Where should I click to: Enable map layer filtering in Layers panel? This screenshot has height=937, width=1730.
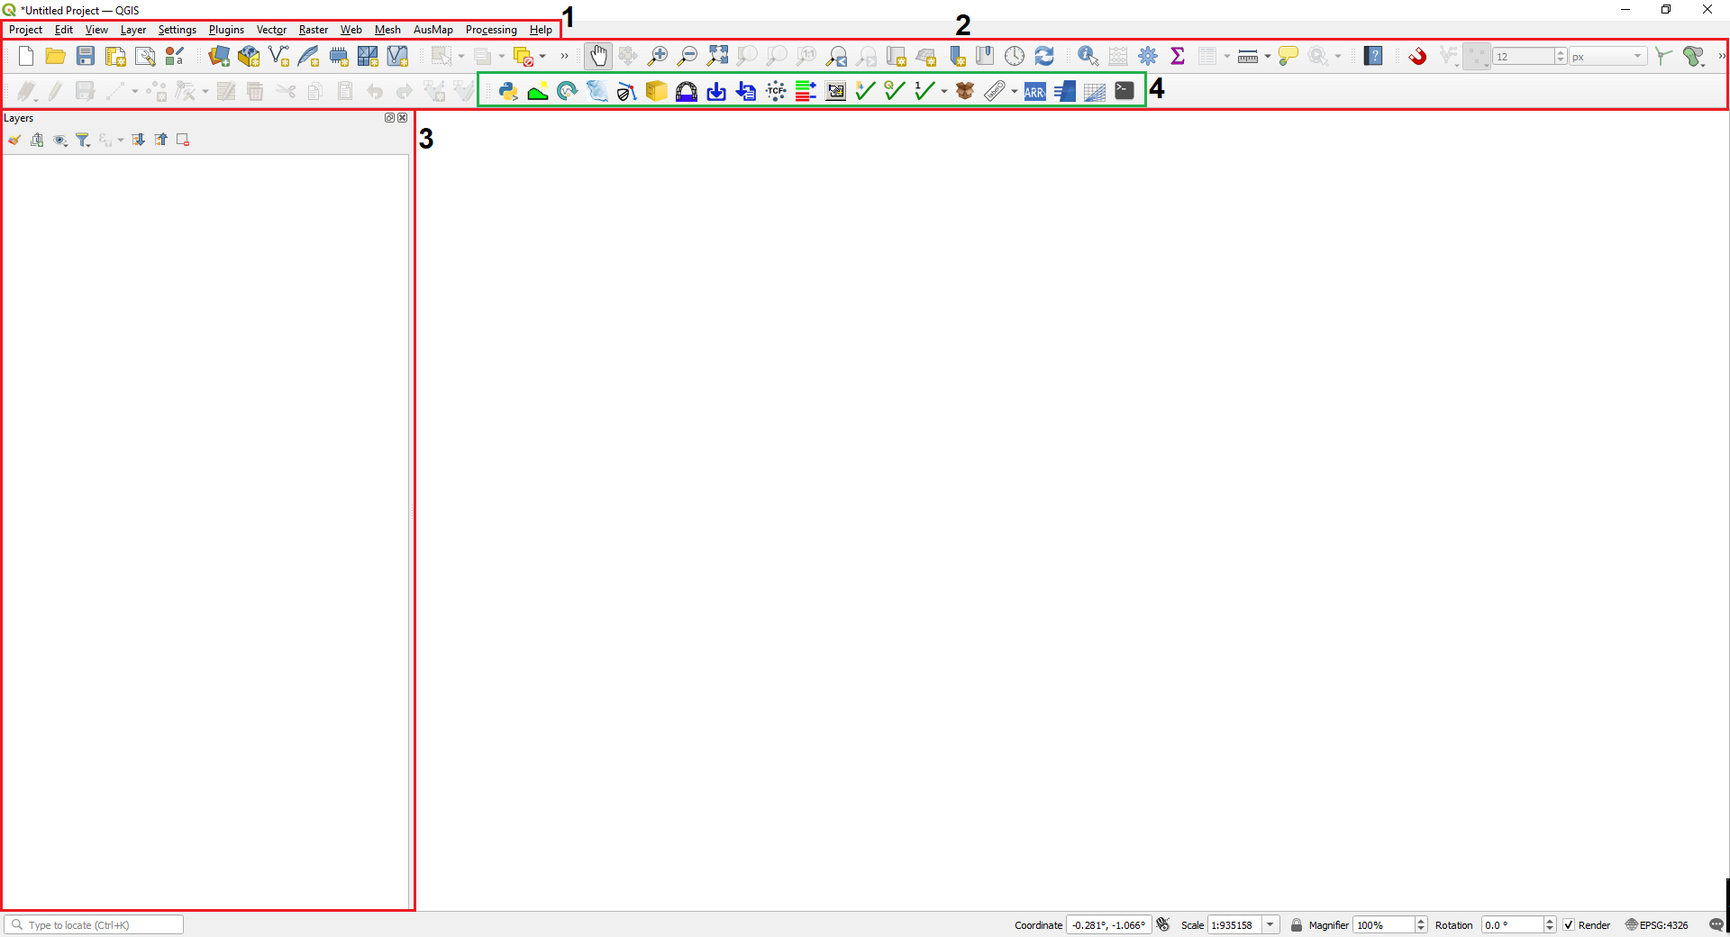tap(83, 140)
